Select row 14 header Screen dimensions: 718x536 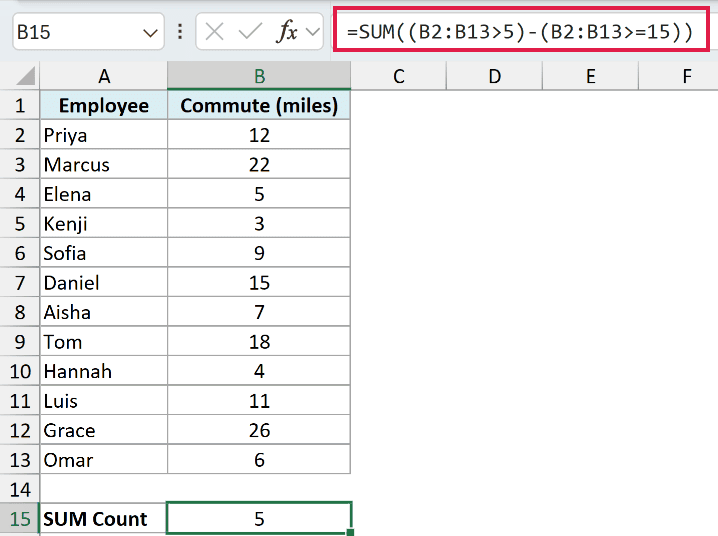pyautogui.click(x=20, y=489)
